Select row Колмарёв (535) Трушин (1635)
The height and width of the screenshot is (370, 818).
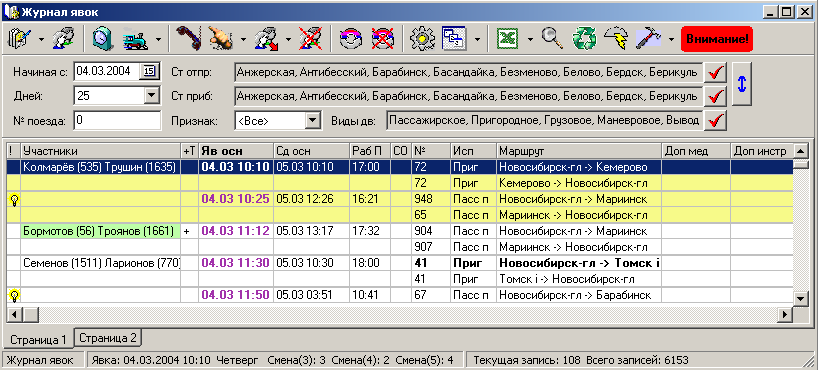(101, 167)
